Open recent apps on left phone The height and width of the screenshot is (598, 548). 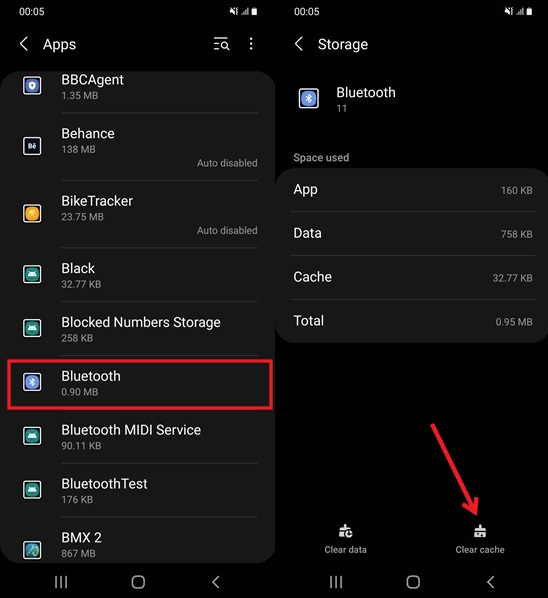click(x=61, y=582)
